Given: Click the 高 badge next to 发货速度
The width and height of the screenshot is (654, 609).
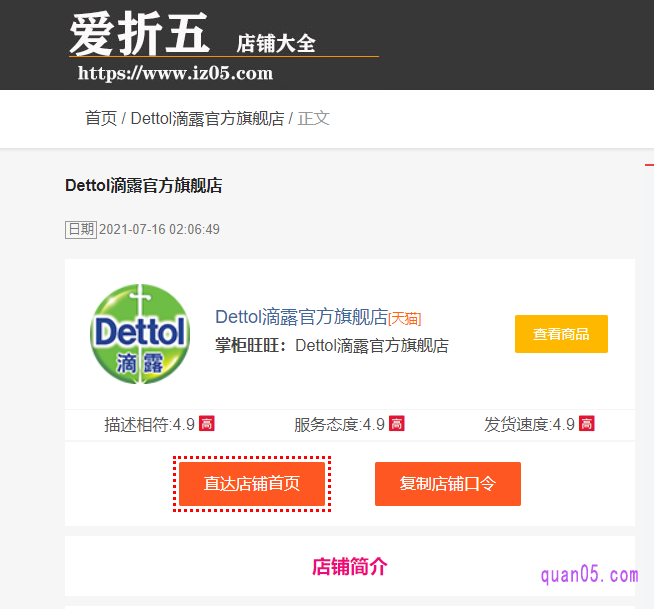Looking at the screenshot, I should coord(586,424).
